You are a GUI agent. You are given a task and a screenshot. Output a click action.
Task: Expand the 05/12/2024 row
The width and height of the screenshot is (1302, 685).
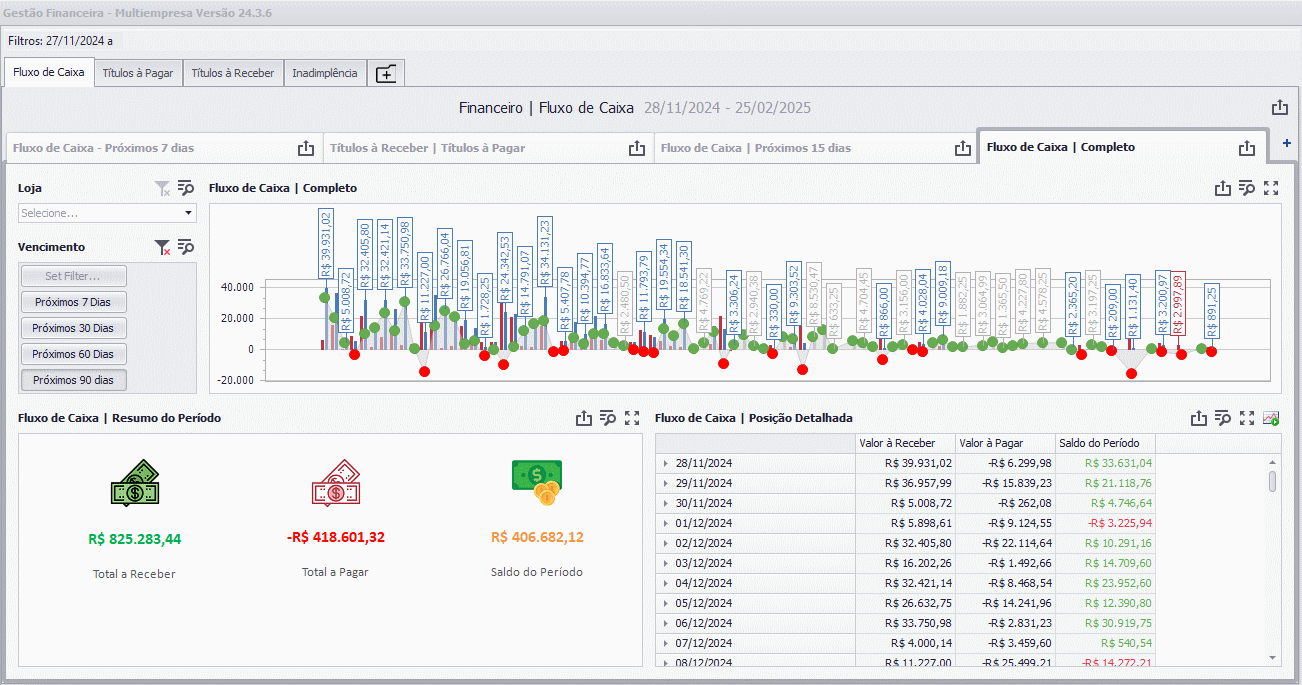click(665, 603)
